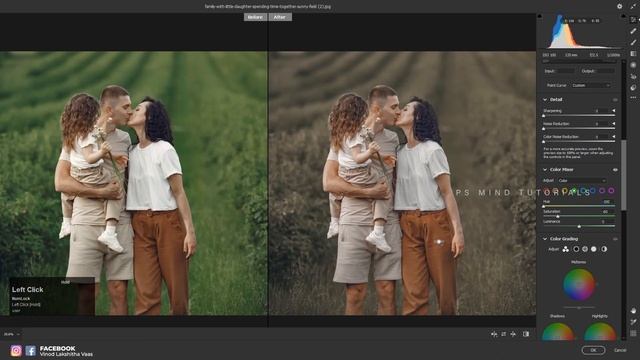Click the Hue slider track
Screen dimensions: 640x360
pos(579,206)
